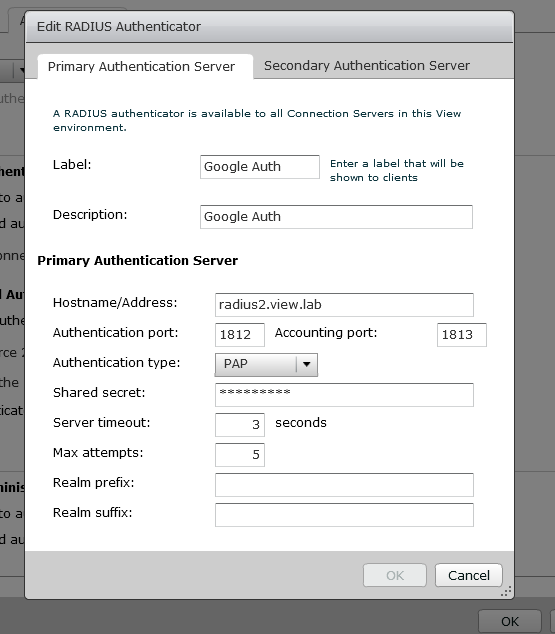This screenshot has height=634, width=555.
Task: Cancel the Edit RADIUS Authenticator dialog
Action: (468, 575)
